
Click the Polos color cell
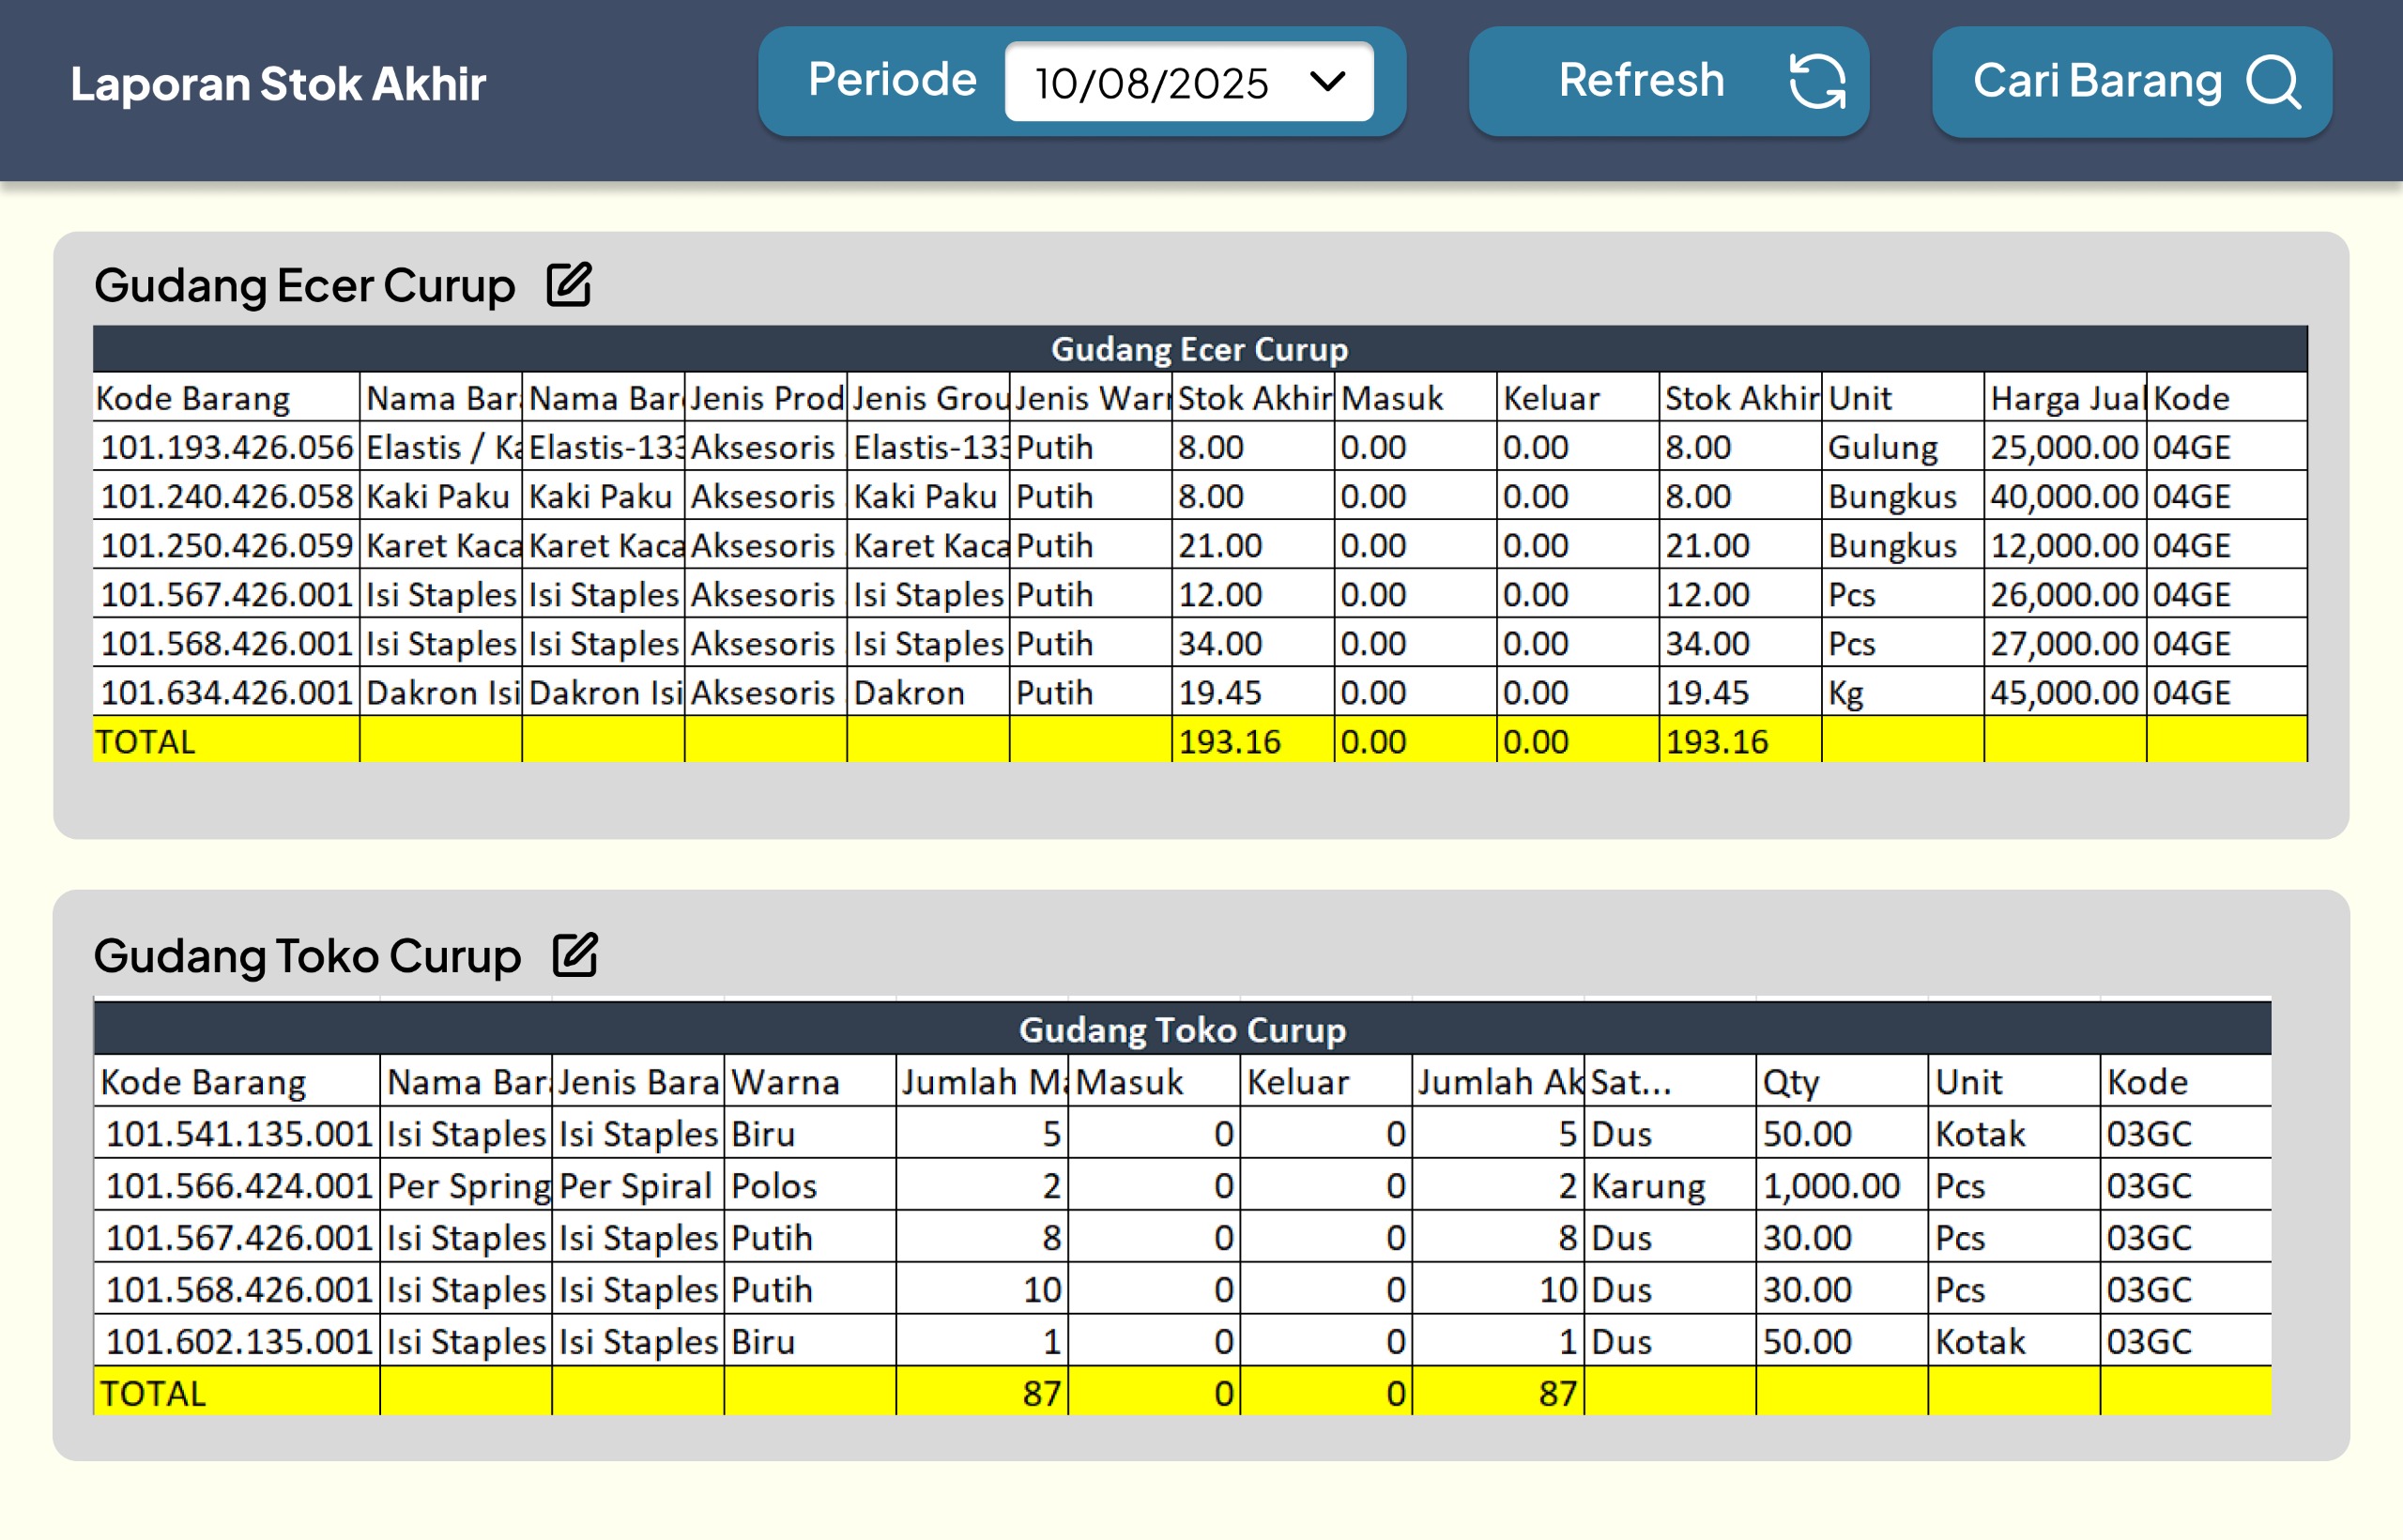click(x=810, y=1185)
